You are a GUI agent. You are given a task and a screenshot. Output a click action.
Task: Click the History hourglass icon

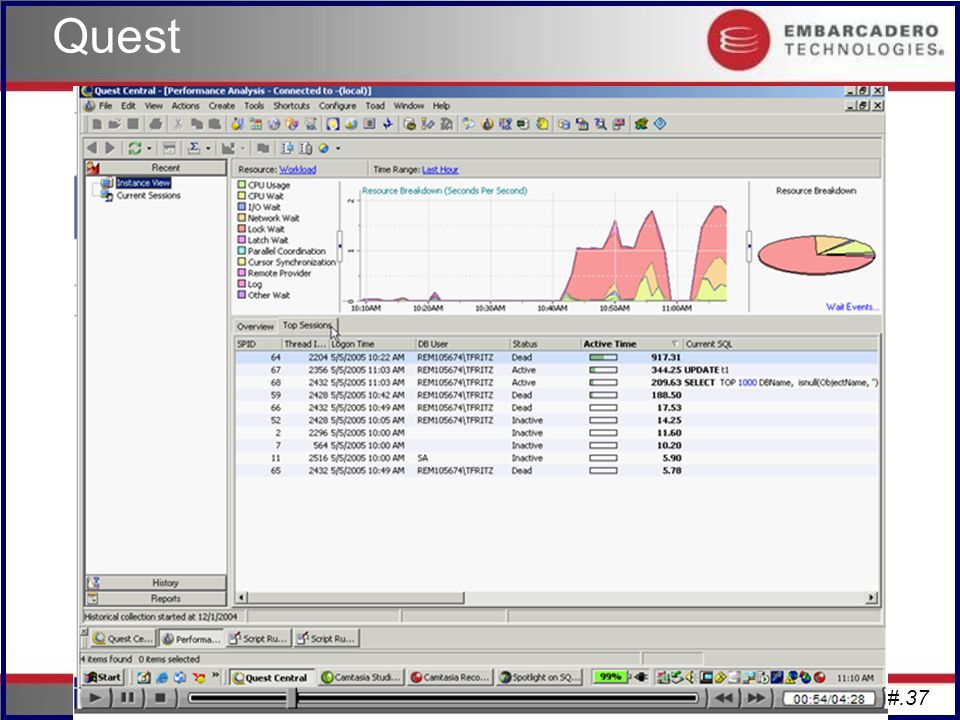[x=93, y=583]
